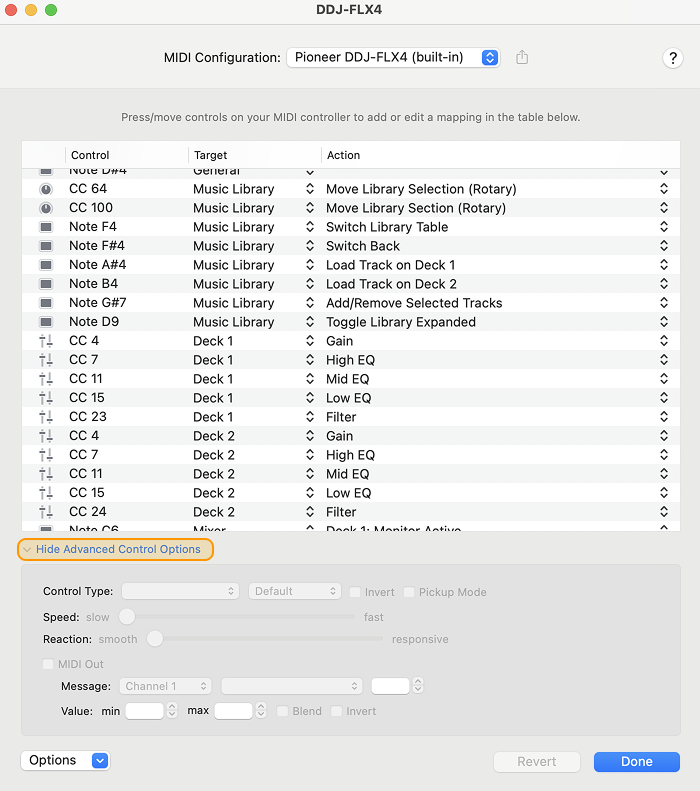The height and width of the screenshot is (791, 700).
Task: Click the fader icon for Deck 2 Gain
Action: pos(46,436)
